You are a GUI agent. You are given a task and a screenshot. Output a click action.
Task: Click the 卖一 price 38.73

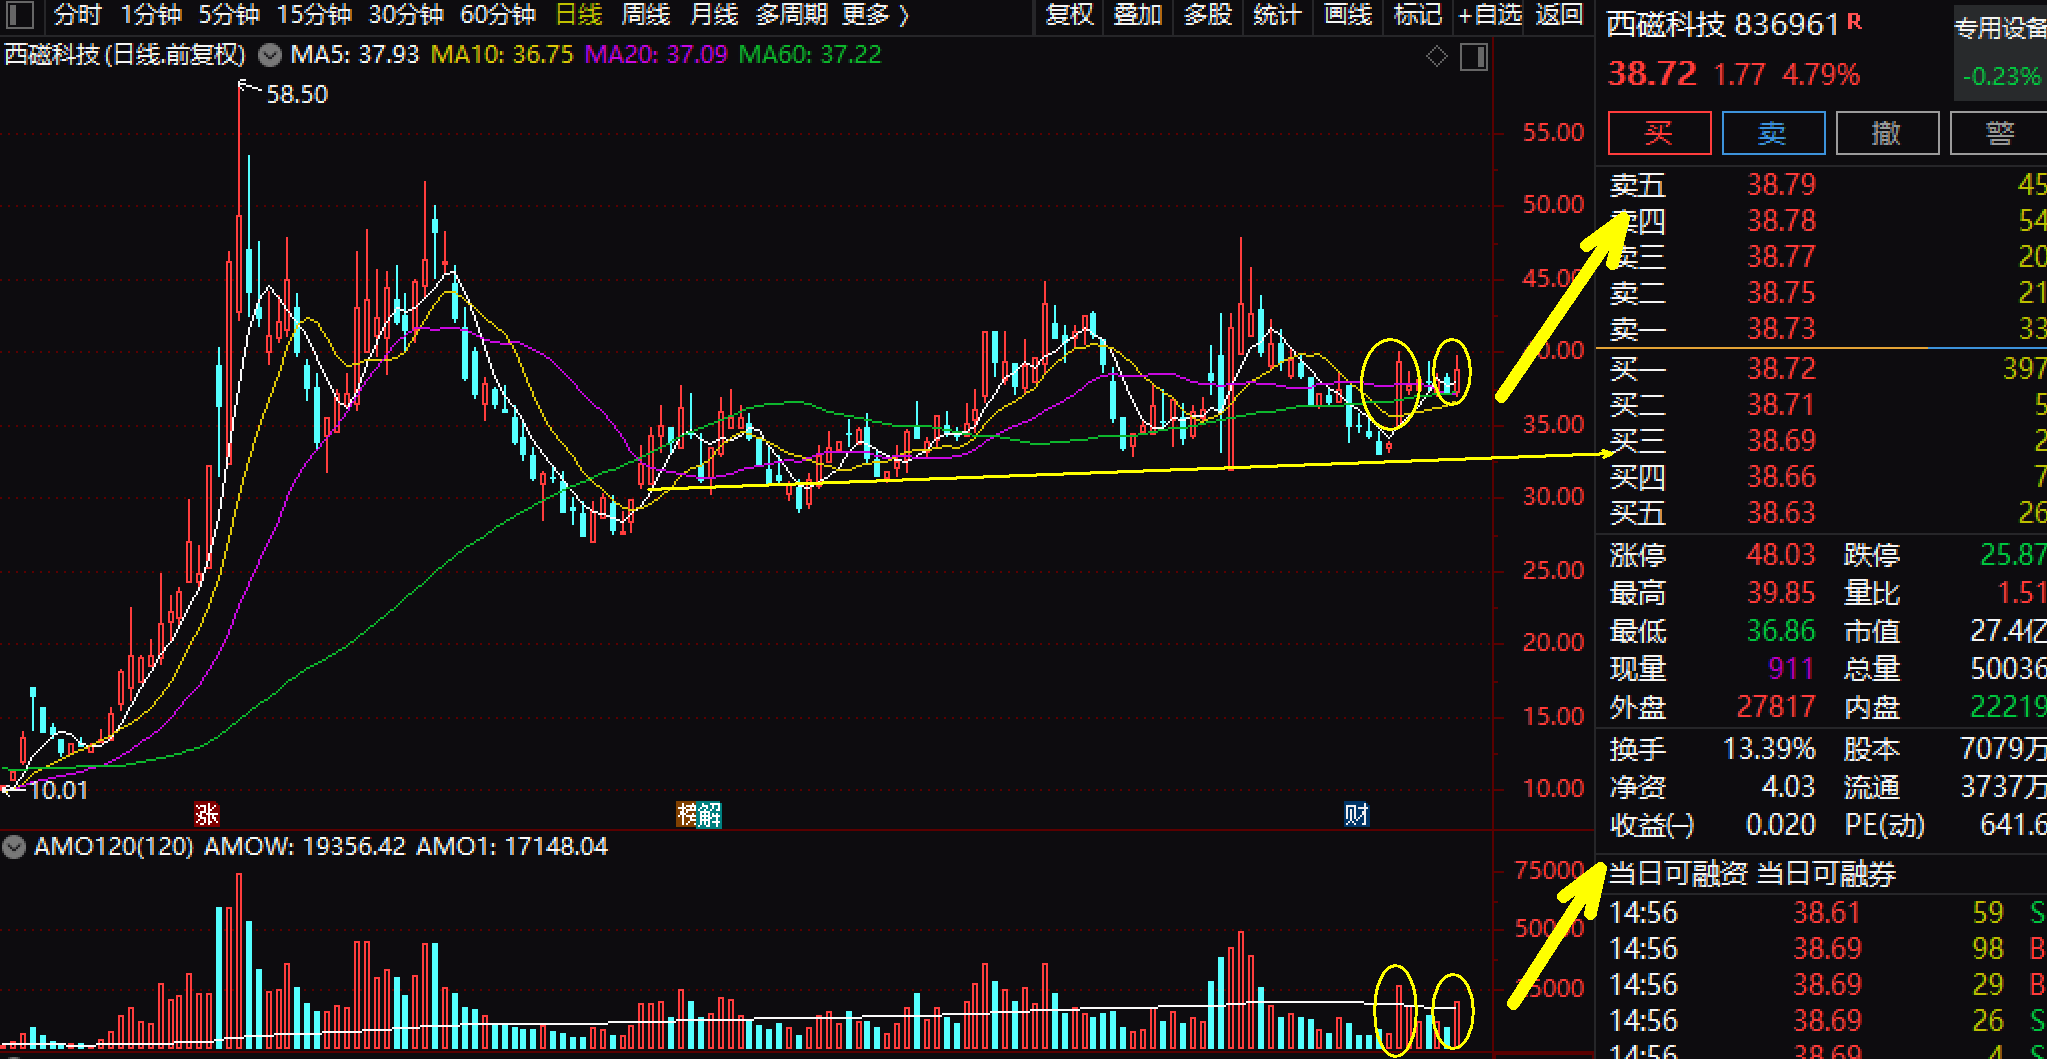point(1781,329)
